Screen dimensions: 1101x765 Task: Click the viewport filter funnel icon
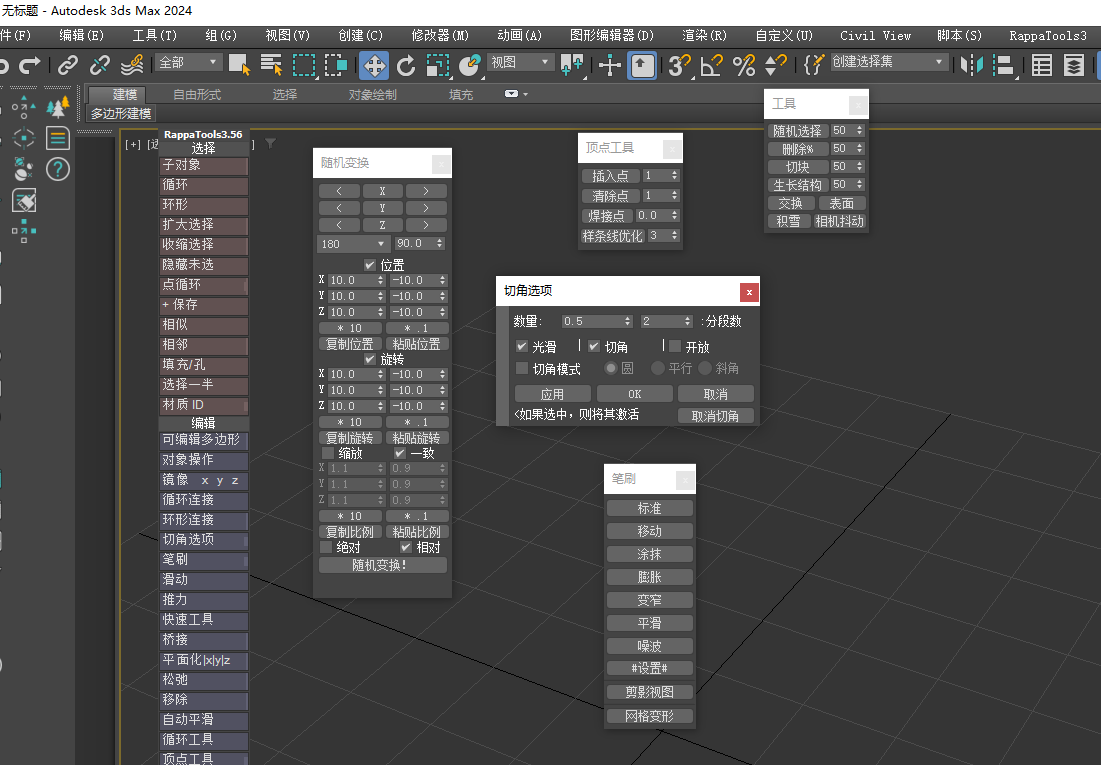pyautogui.click(x=270, y=143)
